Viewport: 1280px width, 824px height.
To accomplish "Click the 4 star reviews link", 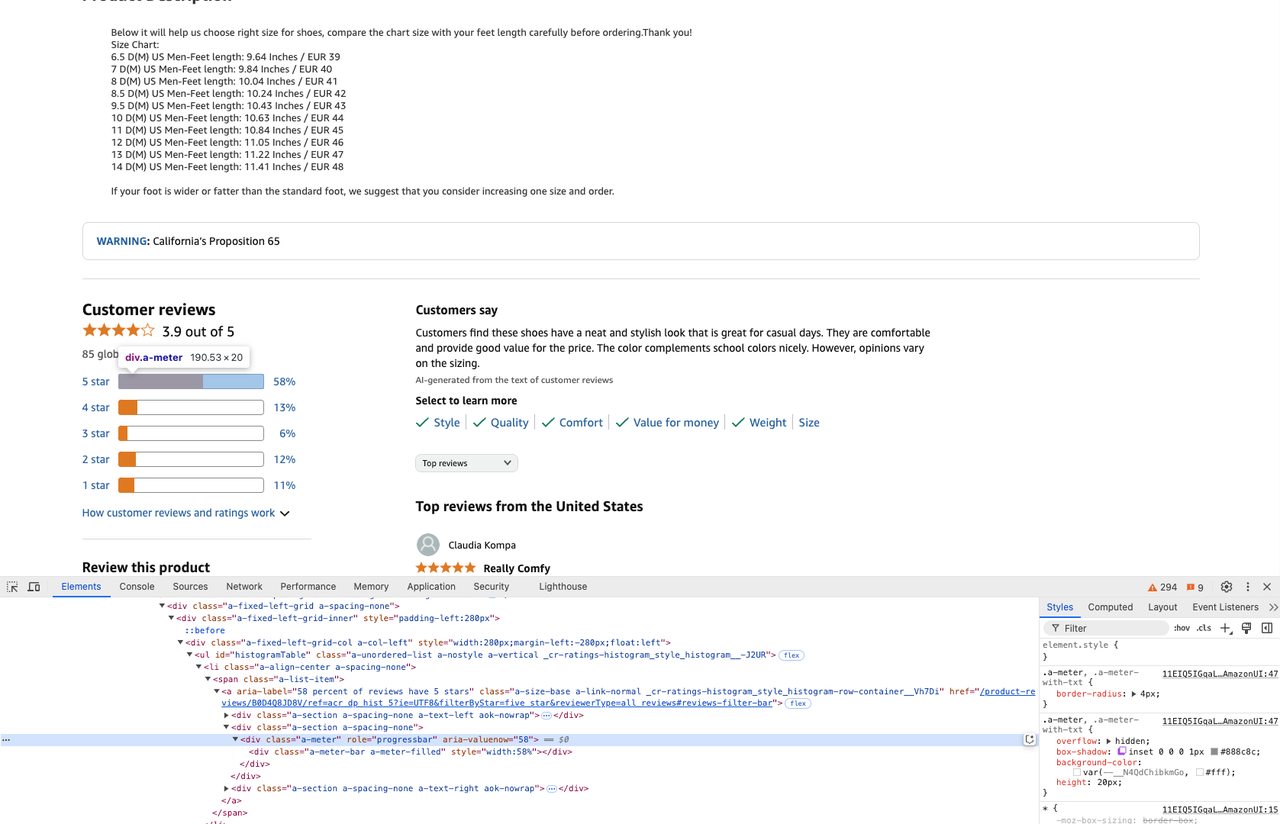I will click(x=96, y=408).
